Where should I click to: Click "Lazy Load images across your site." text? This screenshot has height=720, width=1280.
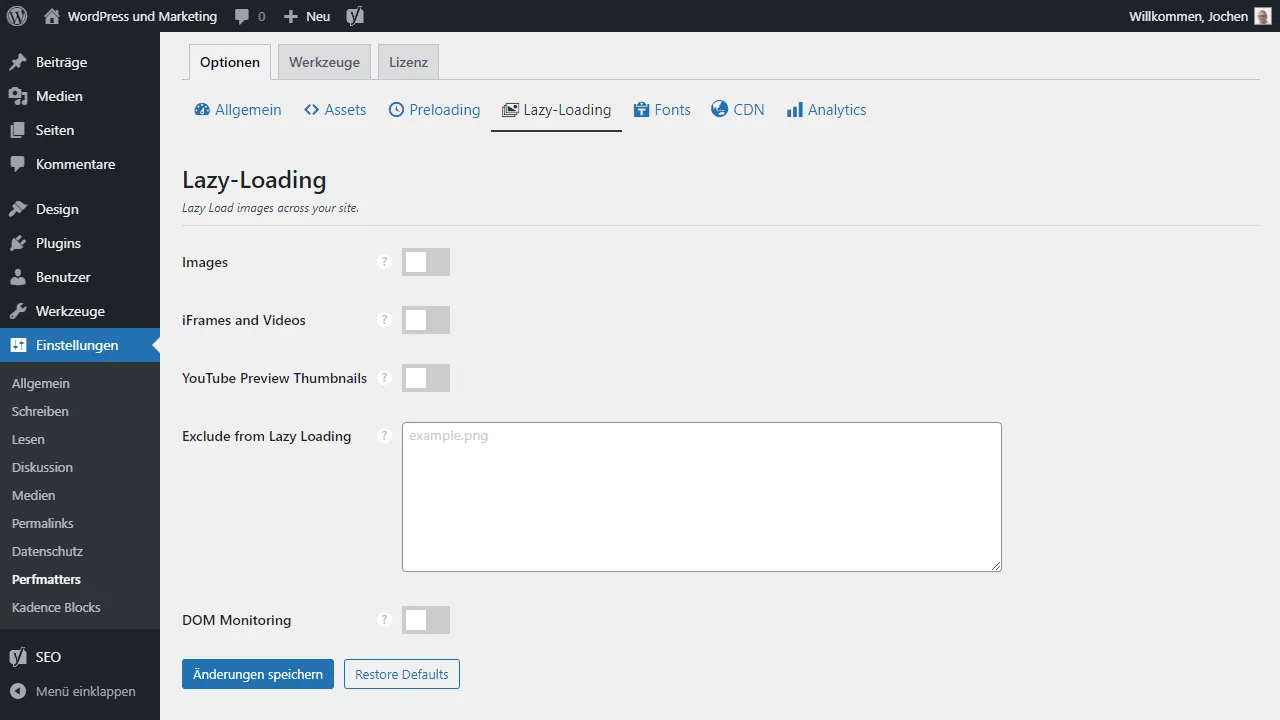(x=270, y=208)
